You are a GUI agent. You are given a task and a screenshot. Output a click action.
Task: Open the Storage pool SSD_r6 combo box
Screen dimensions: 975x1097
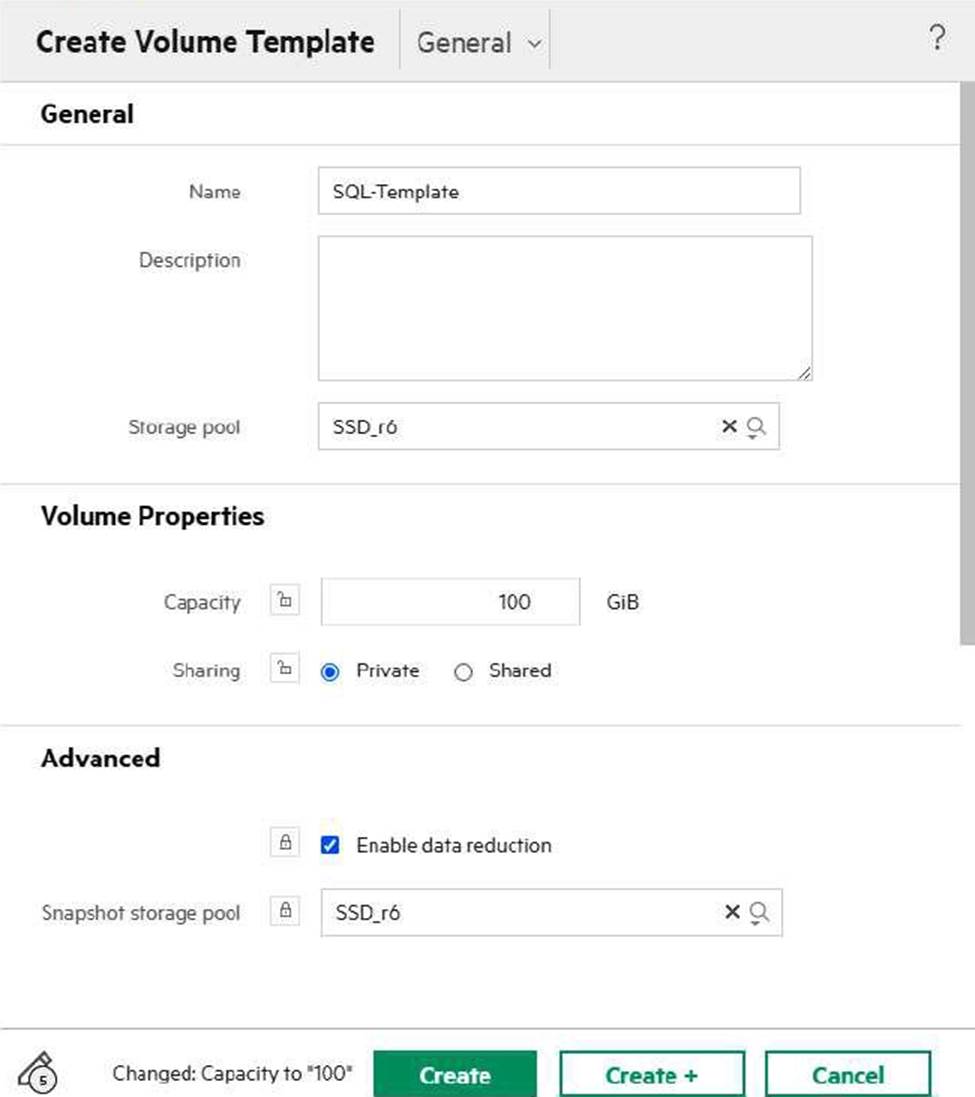(x=548, y=426)
